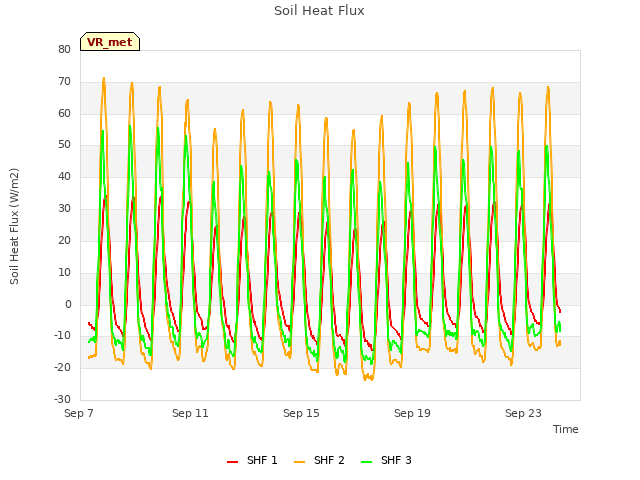
Task: Toggle SHF 2 legend entry
Action: (x=319, y=460)
